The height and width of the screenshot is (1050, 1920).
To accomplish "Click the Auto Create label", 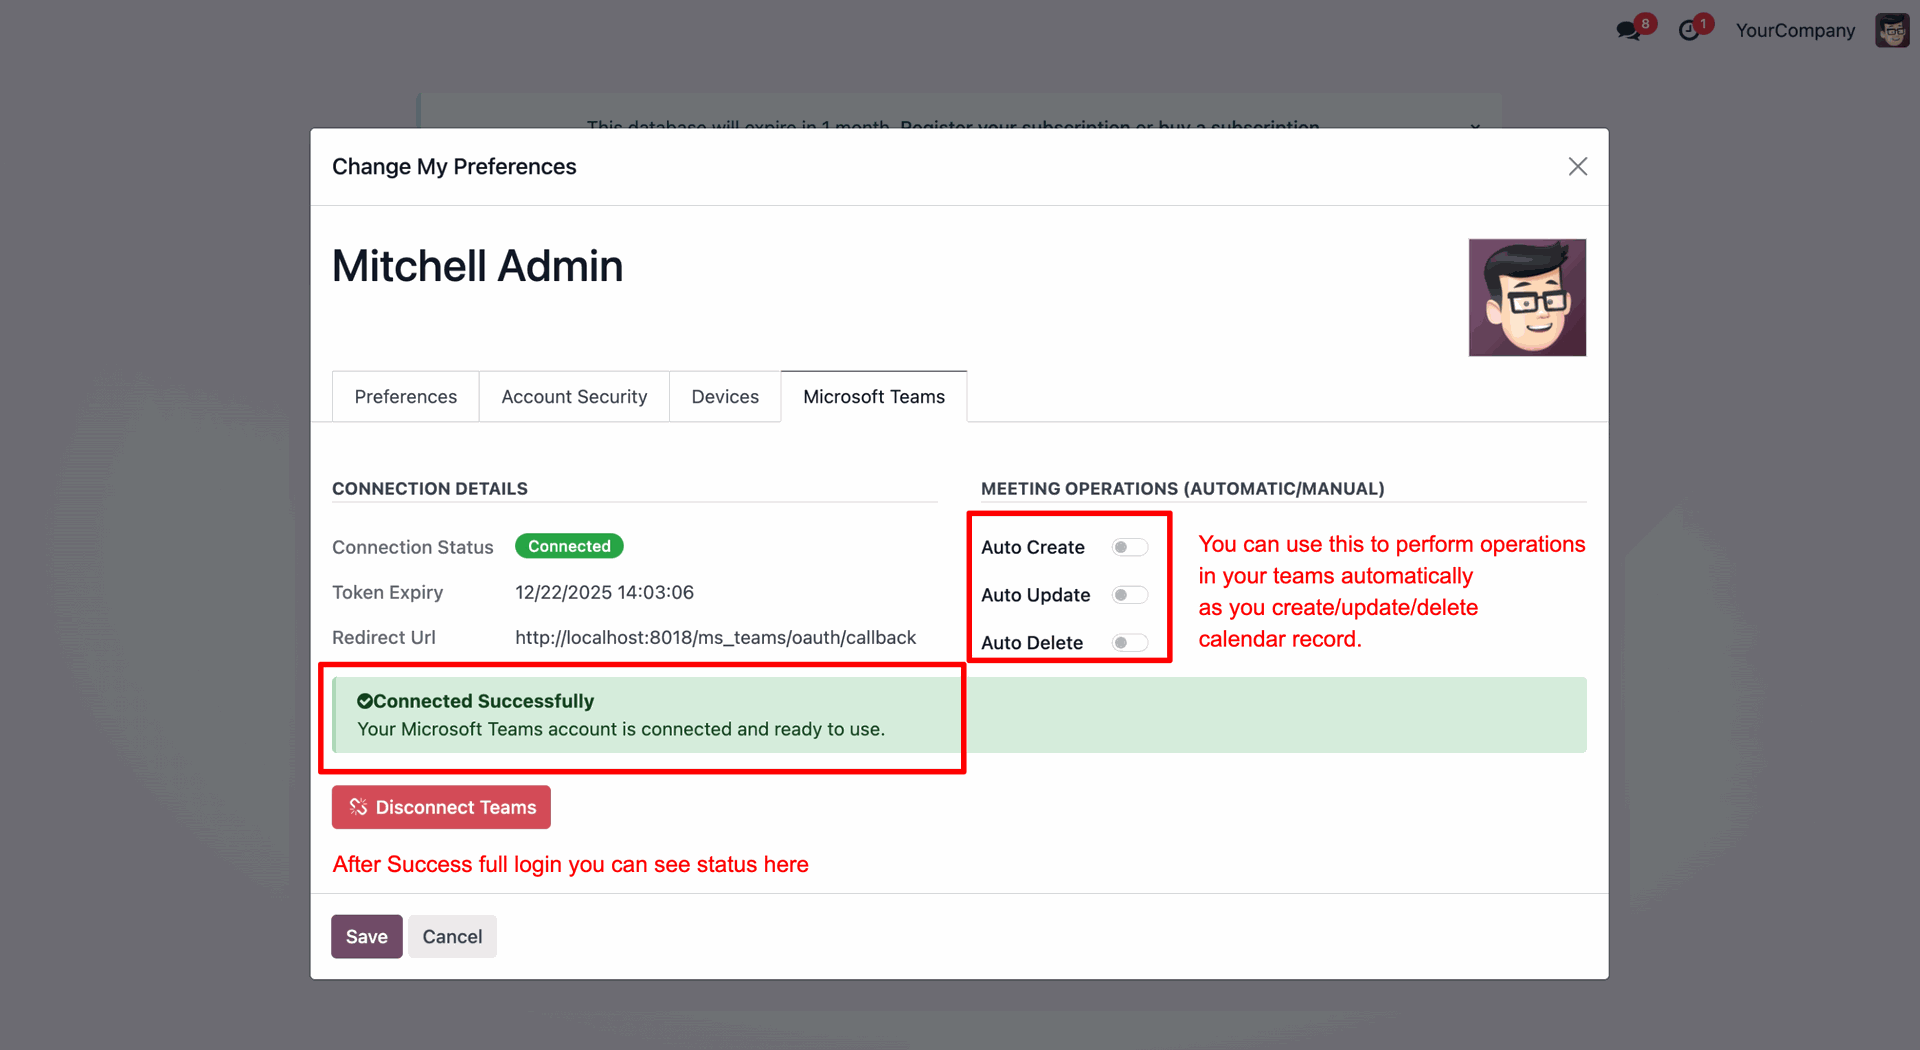I will (1033, 547).
